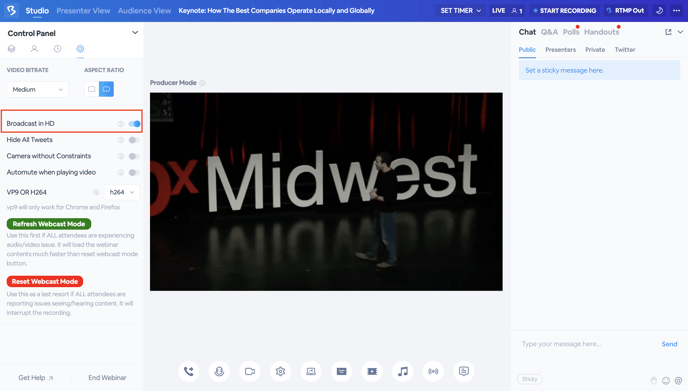Click the Producer Mode video preview
The height and width of the screenshot is (391, 688).
[x=326, y=192]
